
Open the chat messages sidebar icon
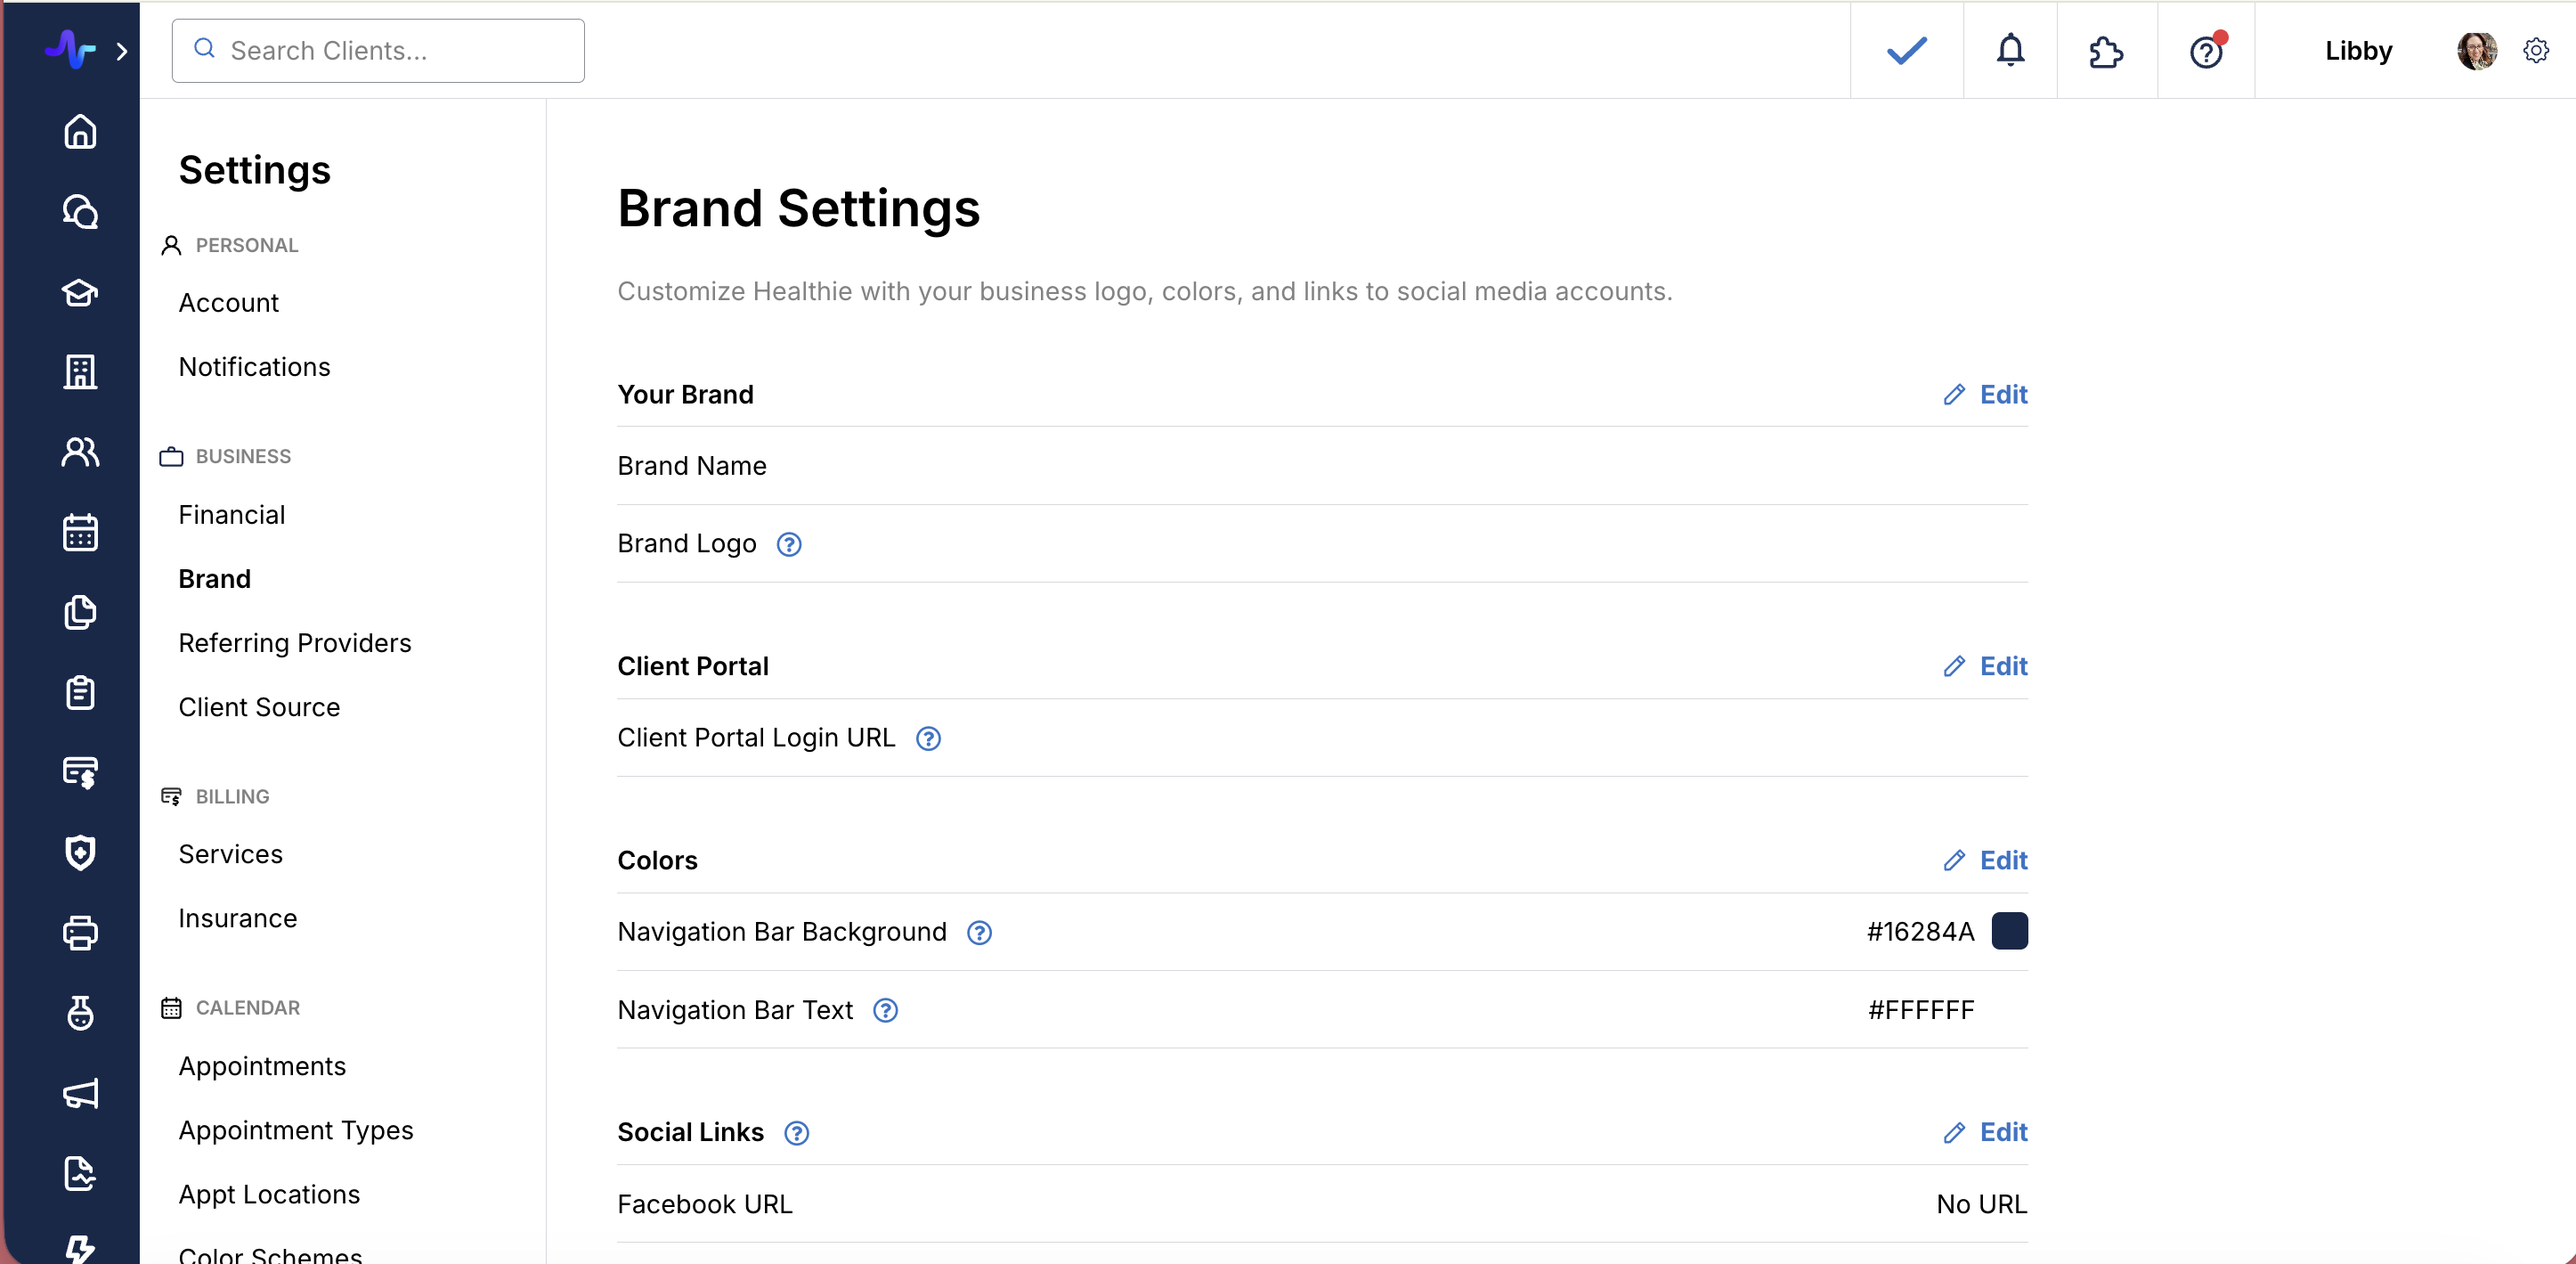pyautogui.click(x=80, y=212)
